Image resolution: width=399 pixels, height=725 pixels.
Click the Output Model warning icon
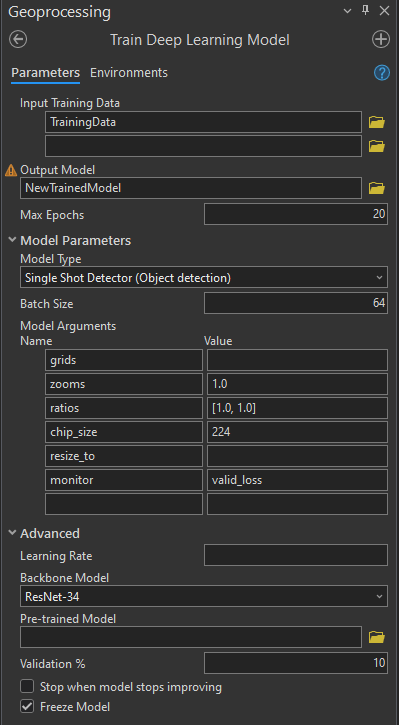11,171
